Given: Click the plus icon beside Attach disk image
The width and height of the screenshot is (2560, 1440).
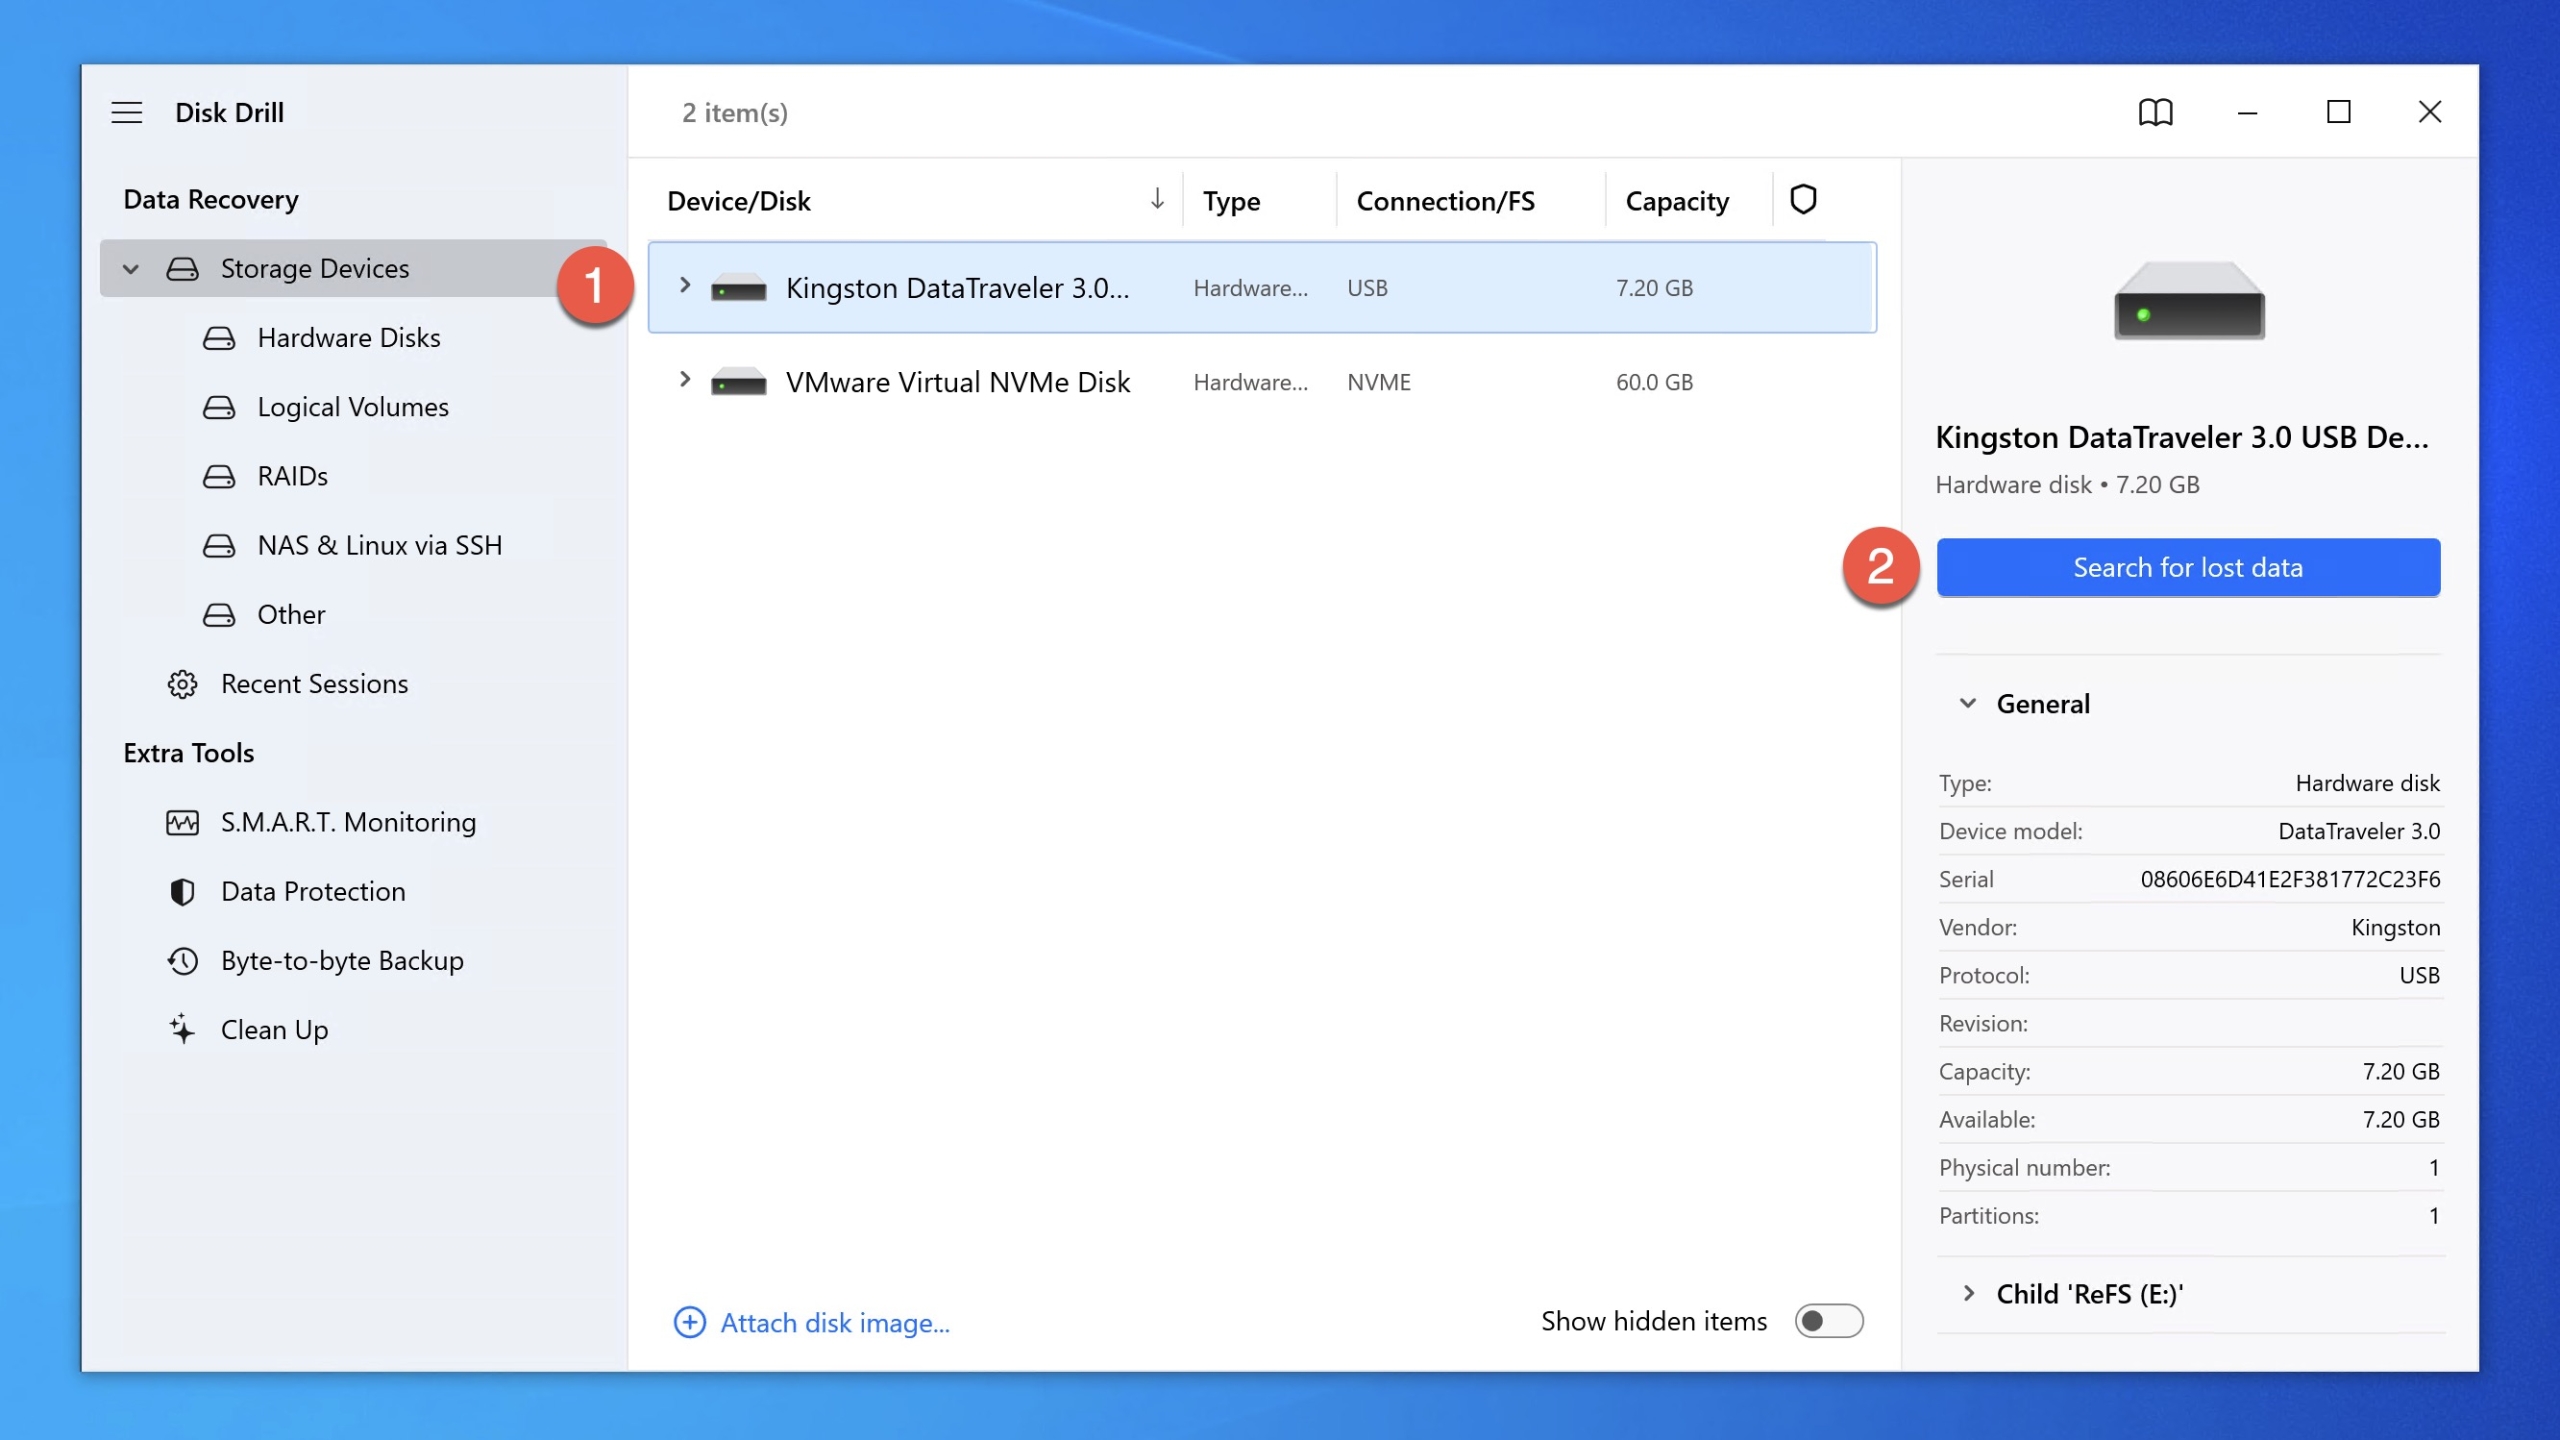Looking at the screenshot, I should point(690,1322).
